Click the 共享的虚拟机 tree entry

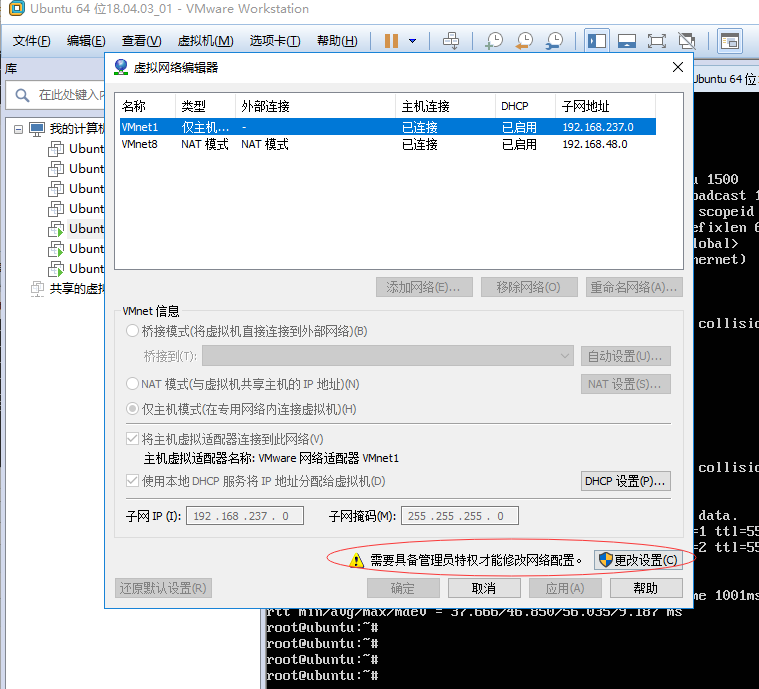(68, 289)
